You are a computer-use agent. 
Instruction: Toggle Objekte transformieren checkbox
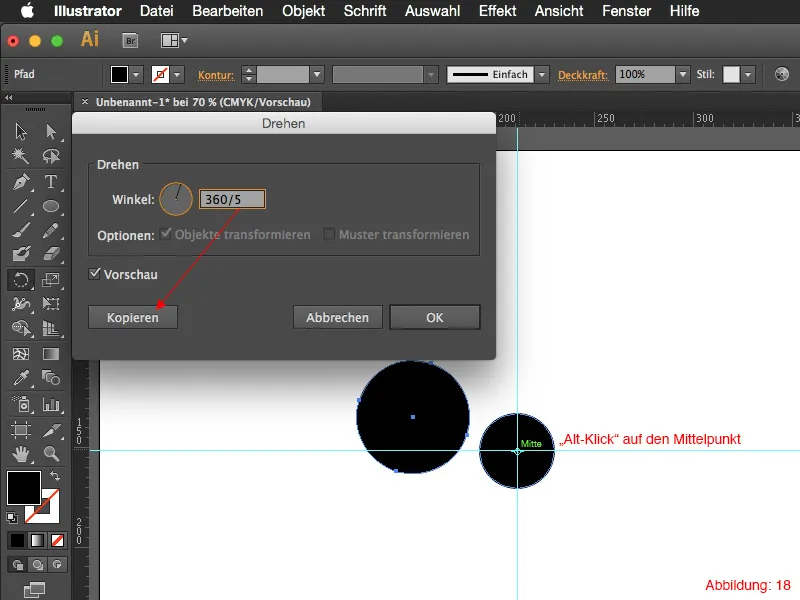pyautogui.click(x=165, y=234)
